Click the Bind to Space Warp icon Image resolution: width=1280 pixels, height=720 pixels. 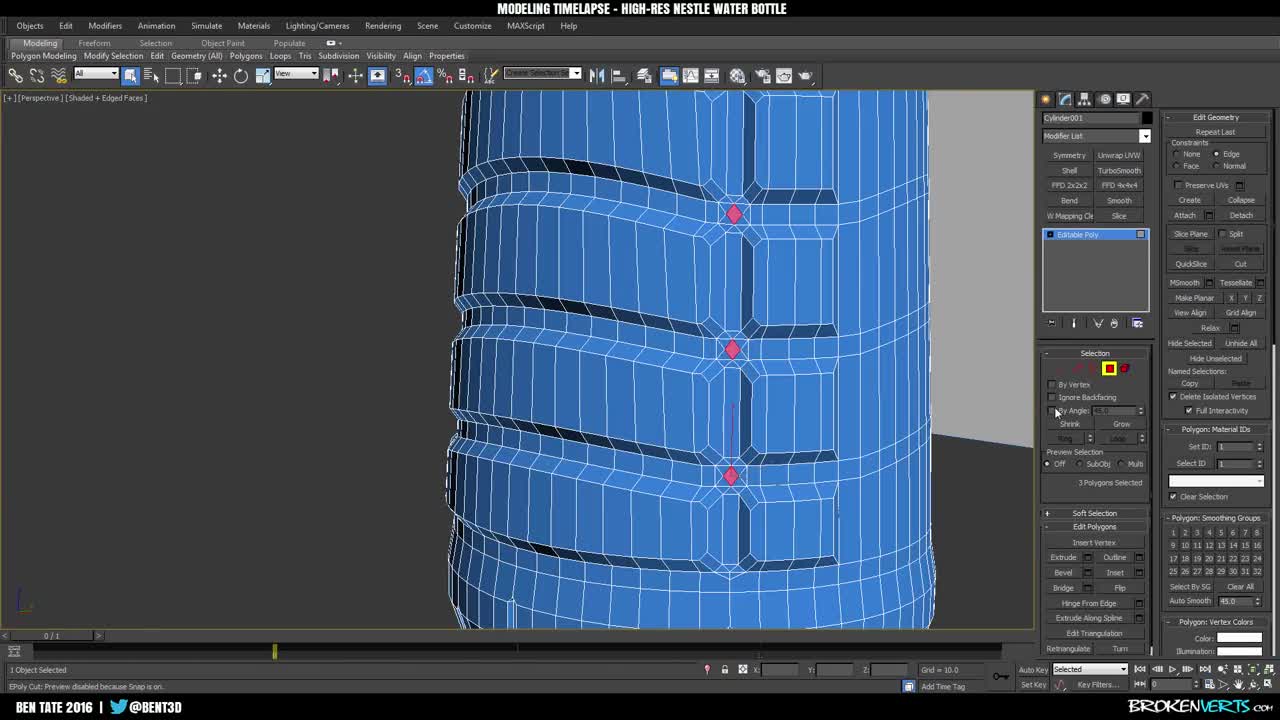tap(59, 76)
